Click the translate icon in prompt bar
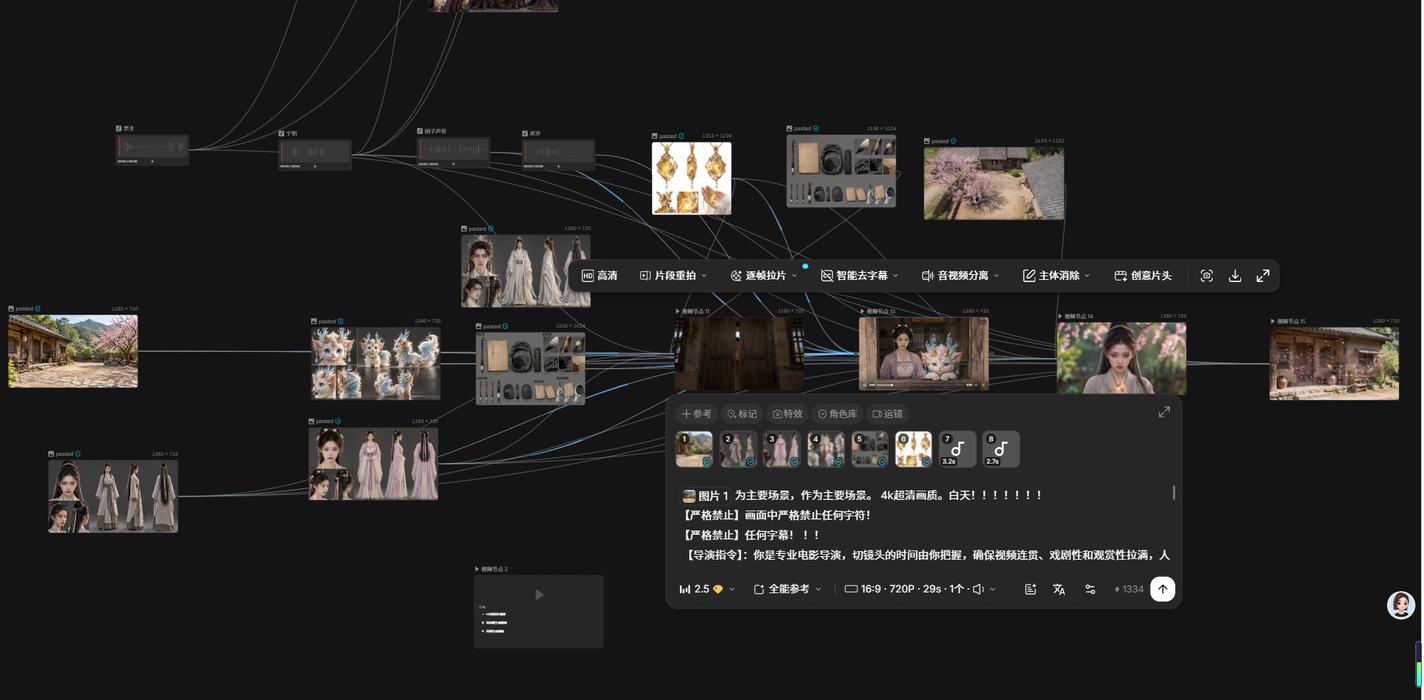This screenshot has height=700, width=1424. coord(1060,590)
